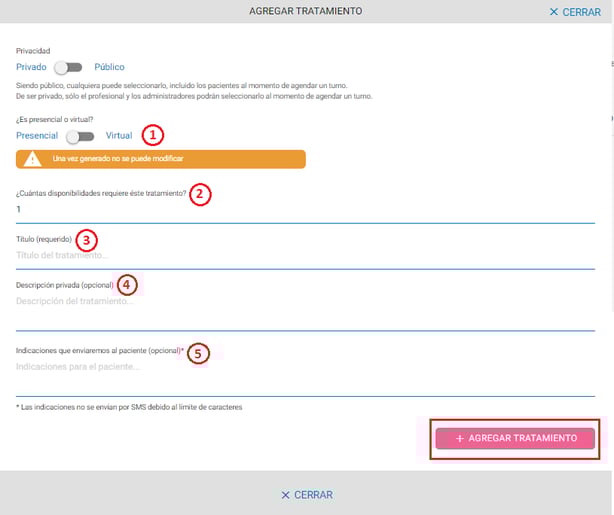Toggle the Privado/Público privacy switch
Viewport: 614px width, 515px height.
coord(69,67)
